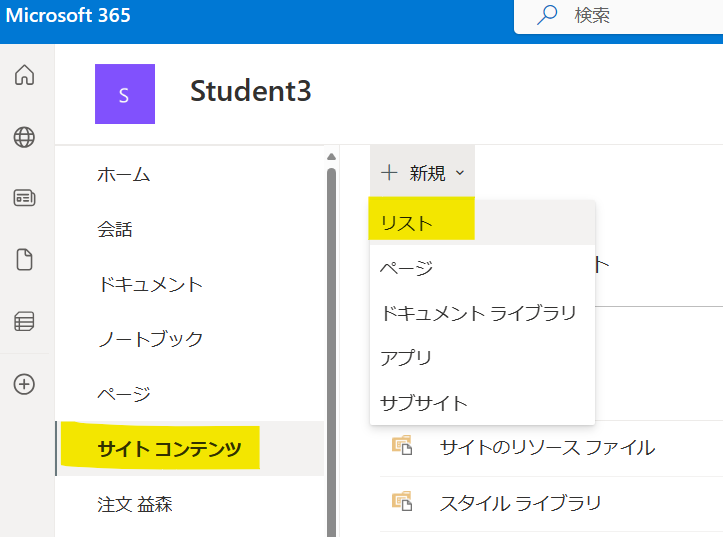Click the 検索 search box
Image resolution: width=723 pixels, height=537 pixels.
(618, 16)
